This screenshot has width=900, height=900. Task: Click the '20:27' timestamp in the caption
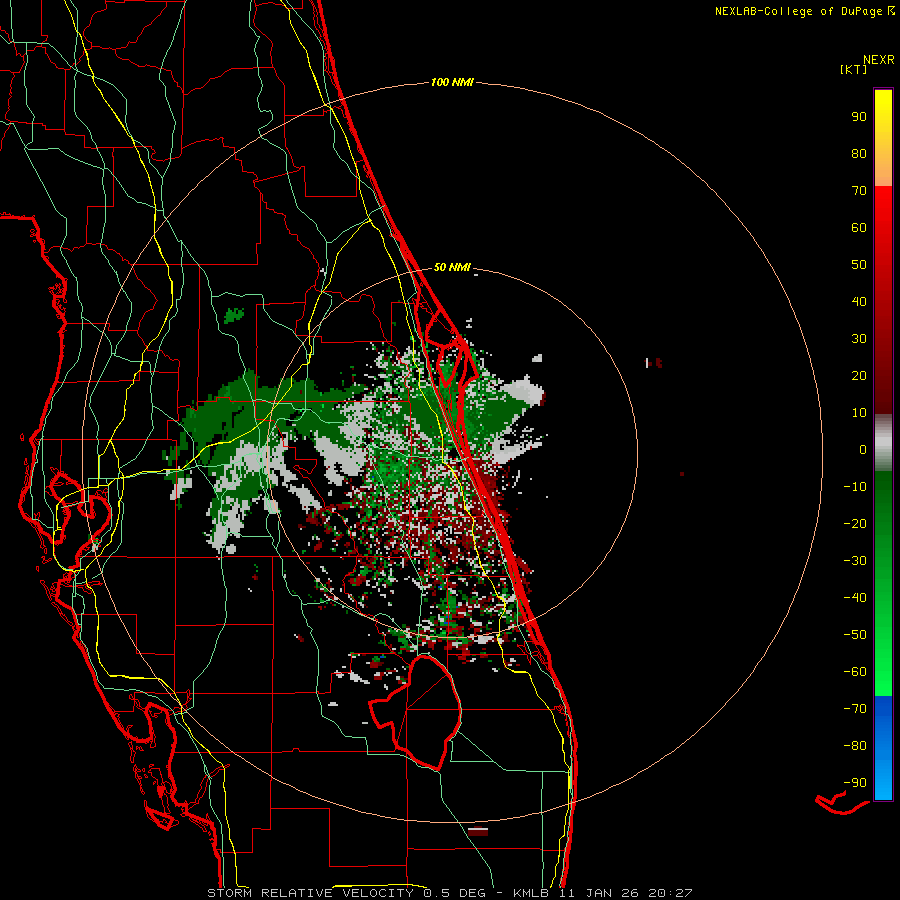tap(670, 893)
